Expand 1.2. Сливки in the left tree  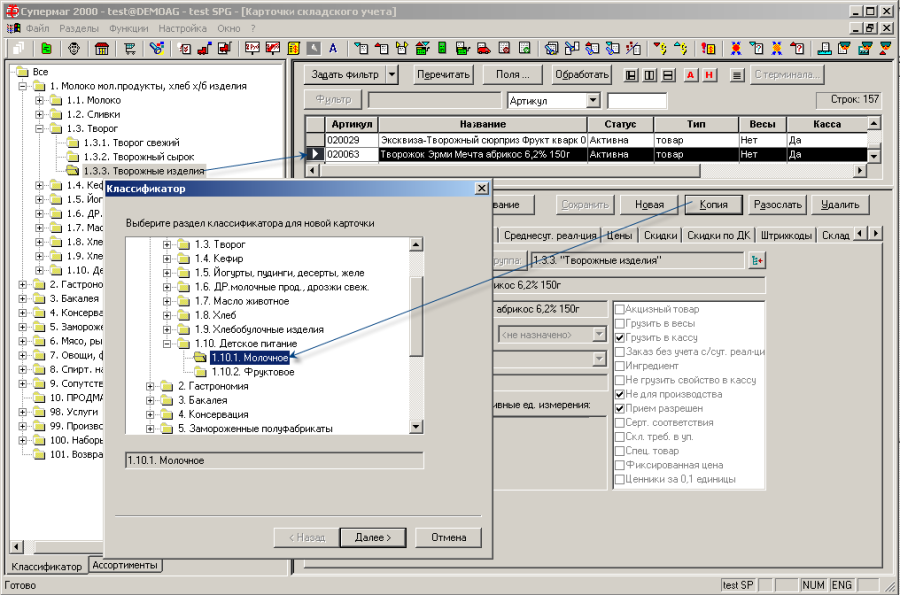point(39,114)
